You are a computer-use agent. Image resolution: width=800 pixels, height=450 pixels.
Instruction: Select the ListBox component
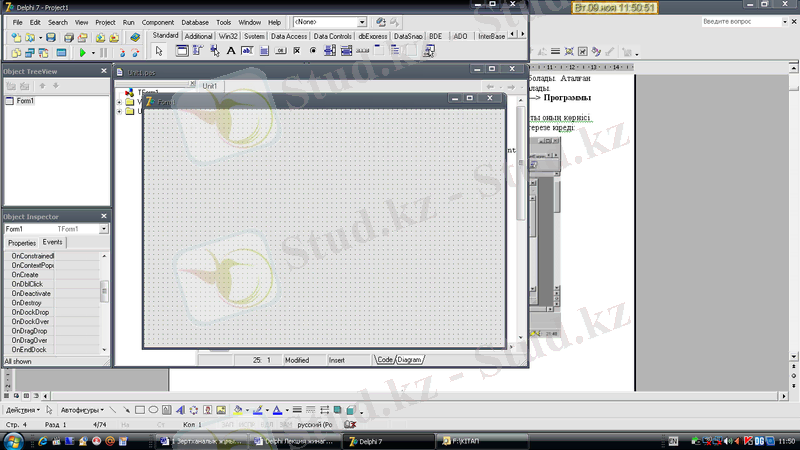[330, 51]
